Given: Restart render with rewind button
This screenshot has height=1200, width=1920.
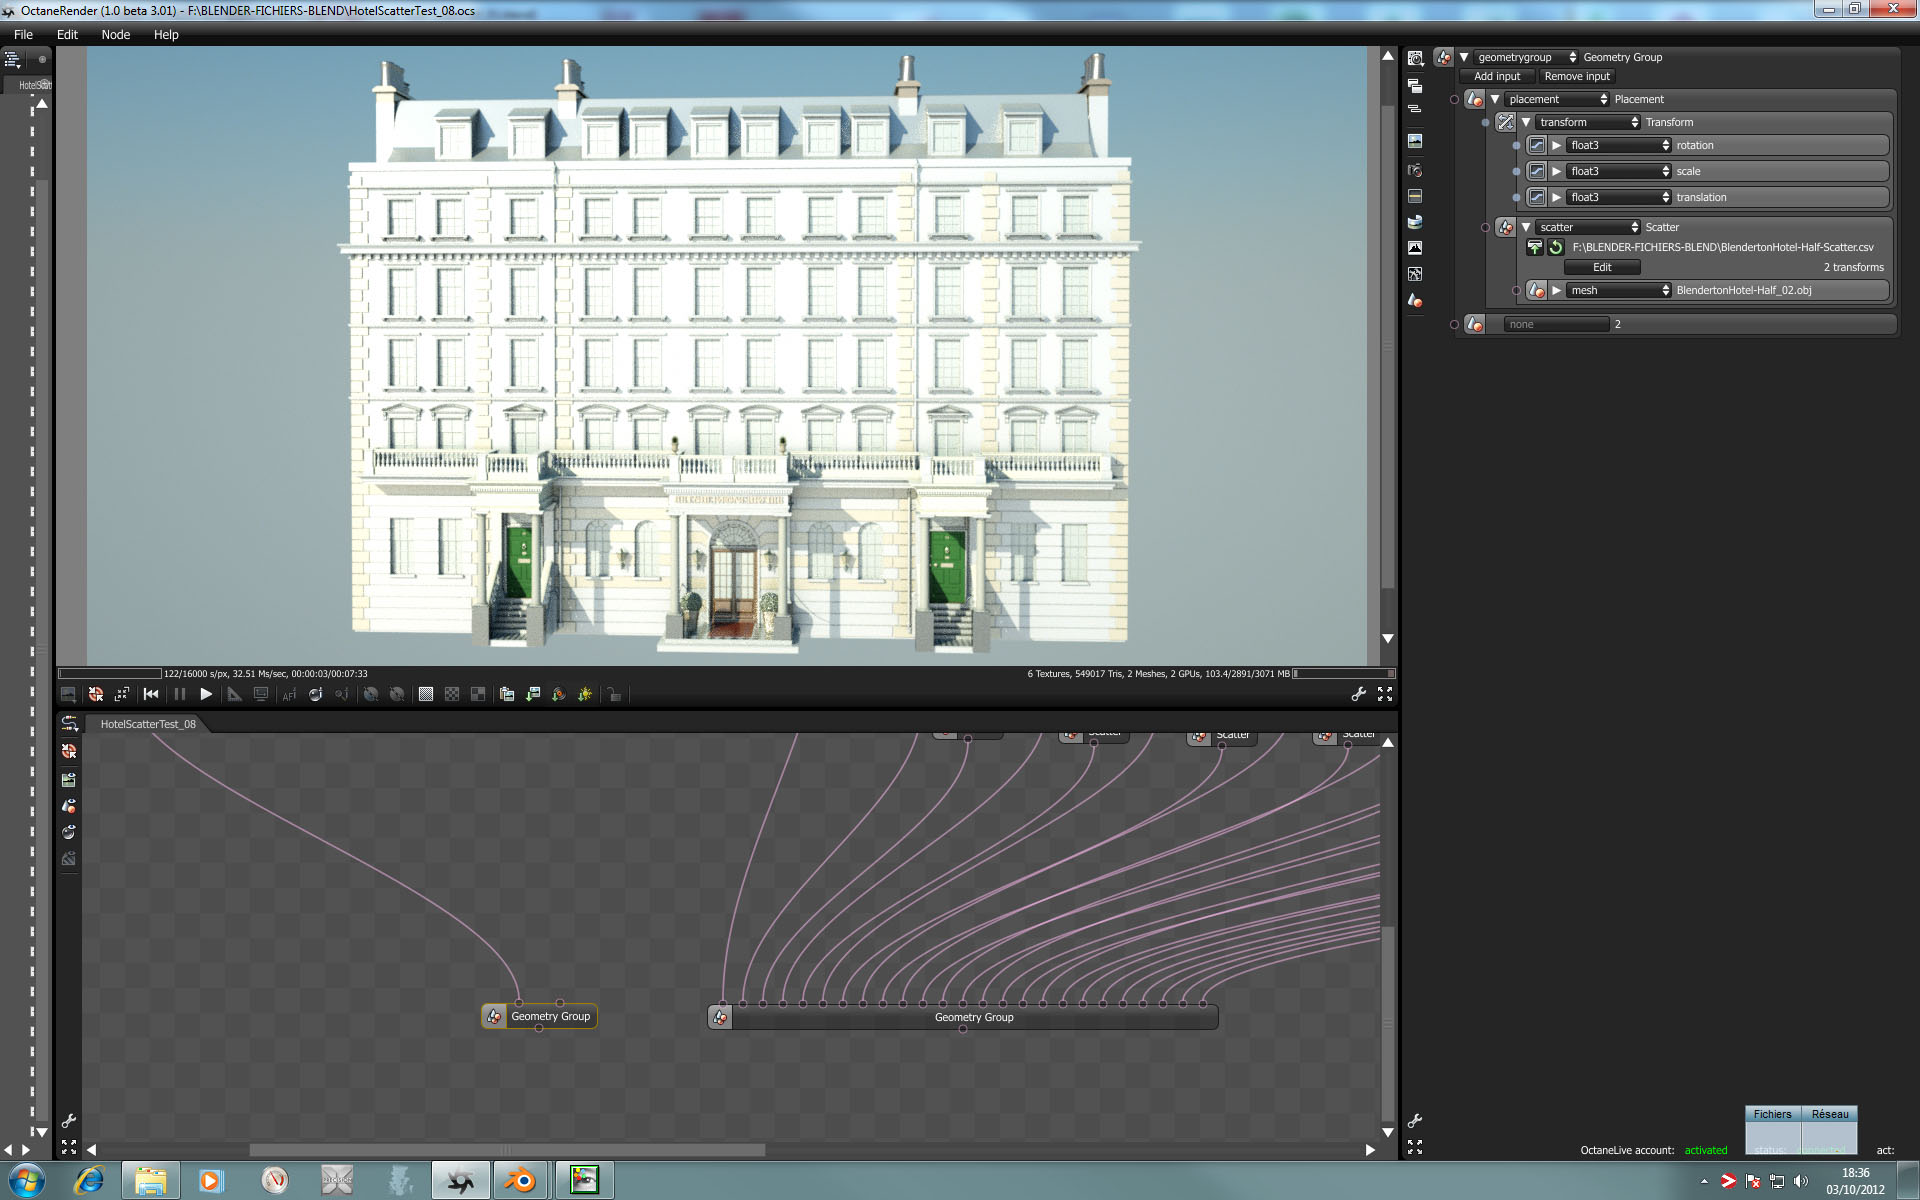Looking at the screenshot, I should pos(151,694).
